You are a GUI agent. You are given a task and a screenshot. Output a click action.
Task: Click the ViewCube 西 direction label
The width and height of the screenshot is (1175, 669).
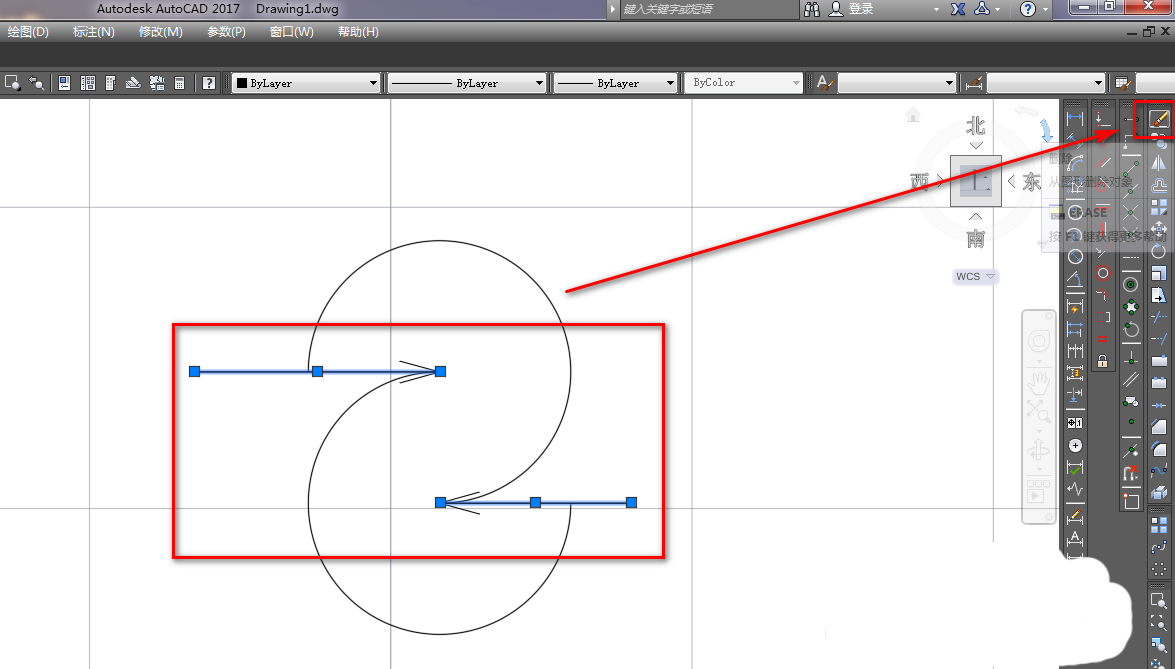click(919, 181)
